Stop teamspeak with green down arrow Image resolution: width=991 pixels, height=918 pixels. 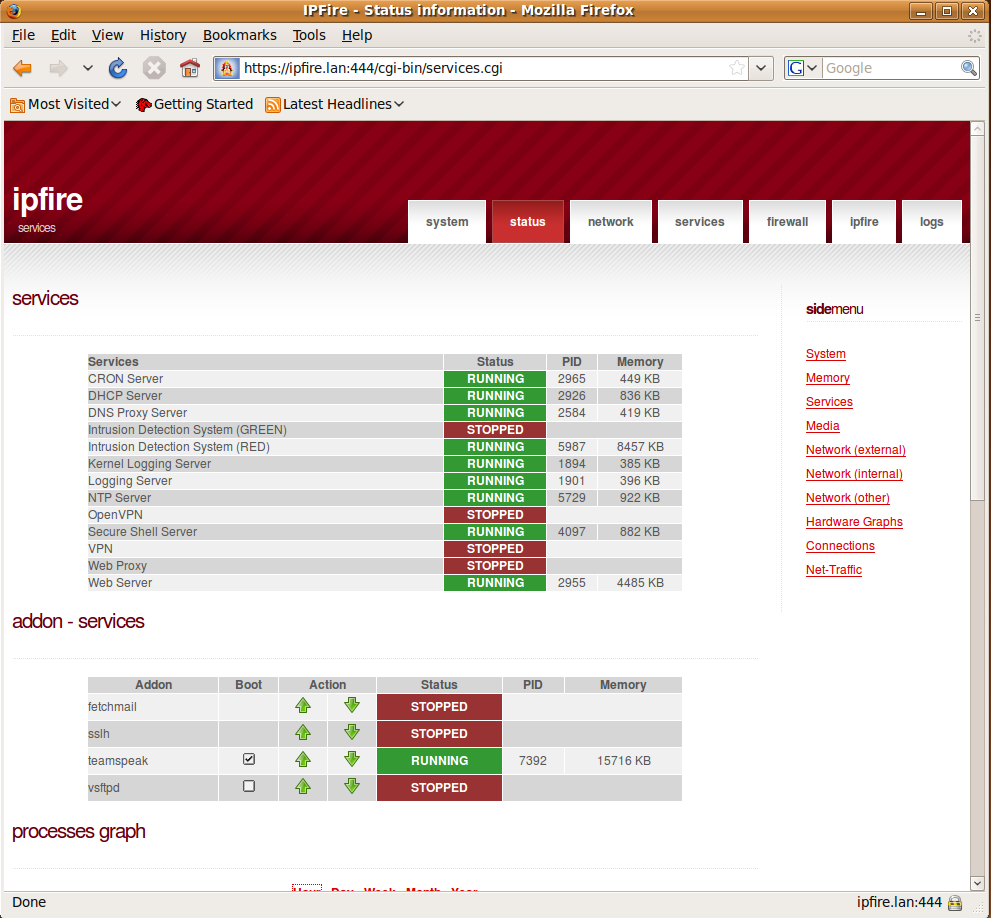pos(352,760)
